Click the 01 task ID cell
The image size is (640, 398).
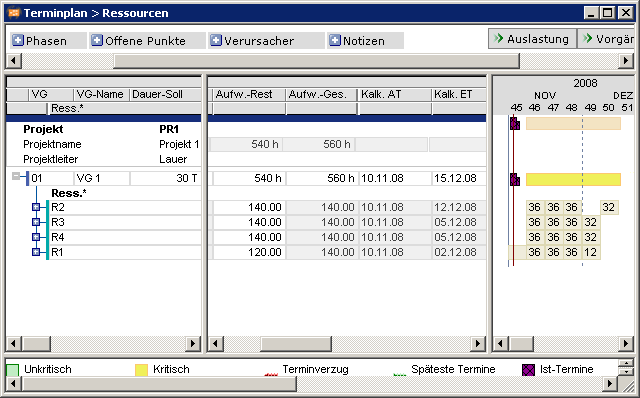click(x=51, y=178)
